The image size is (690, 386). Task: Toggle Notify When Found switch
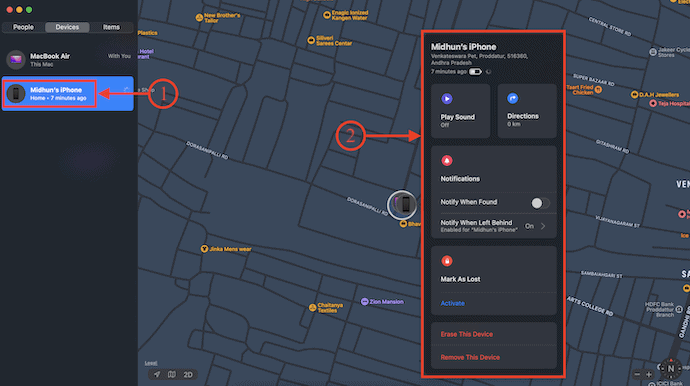pos(540,203)
